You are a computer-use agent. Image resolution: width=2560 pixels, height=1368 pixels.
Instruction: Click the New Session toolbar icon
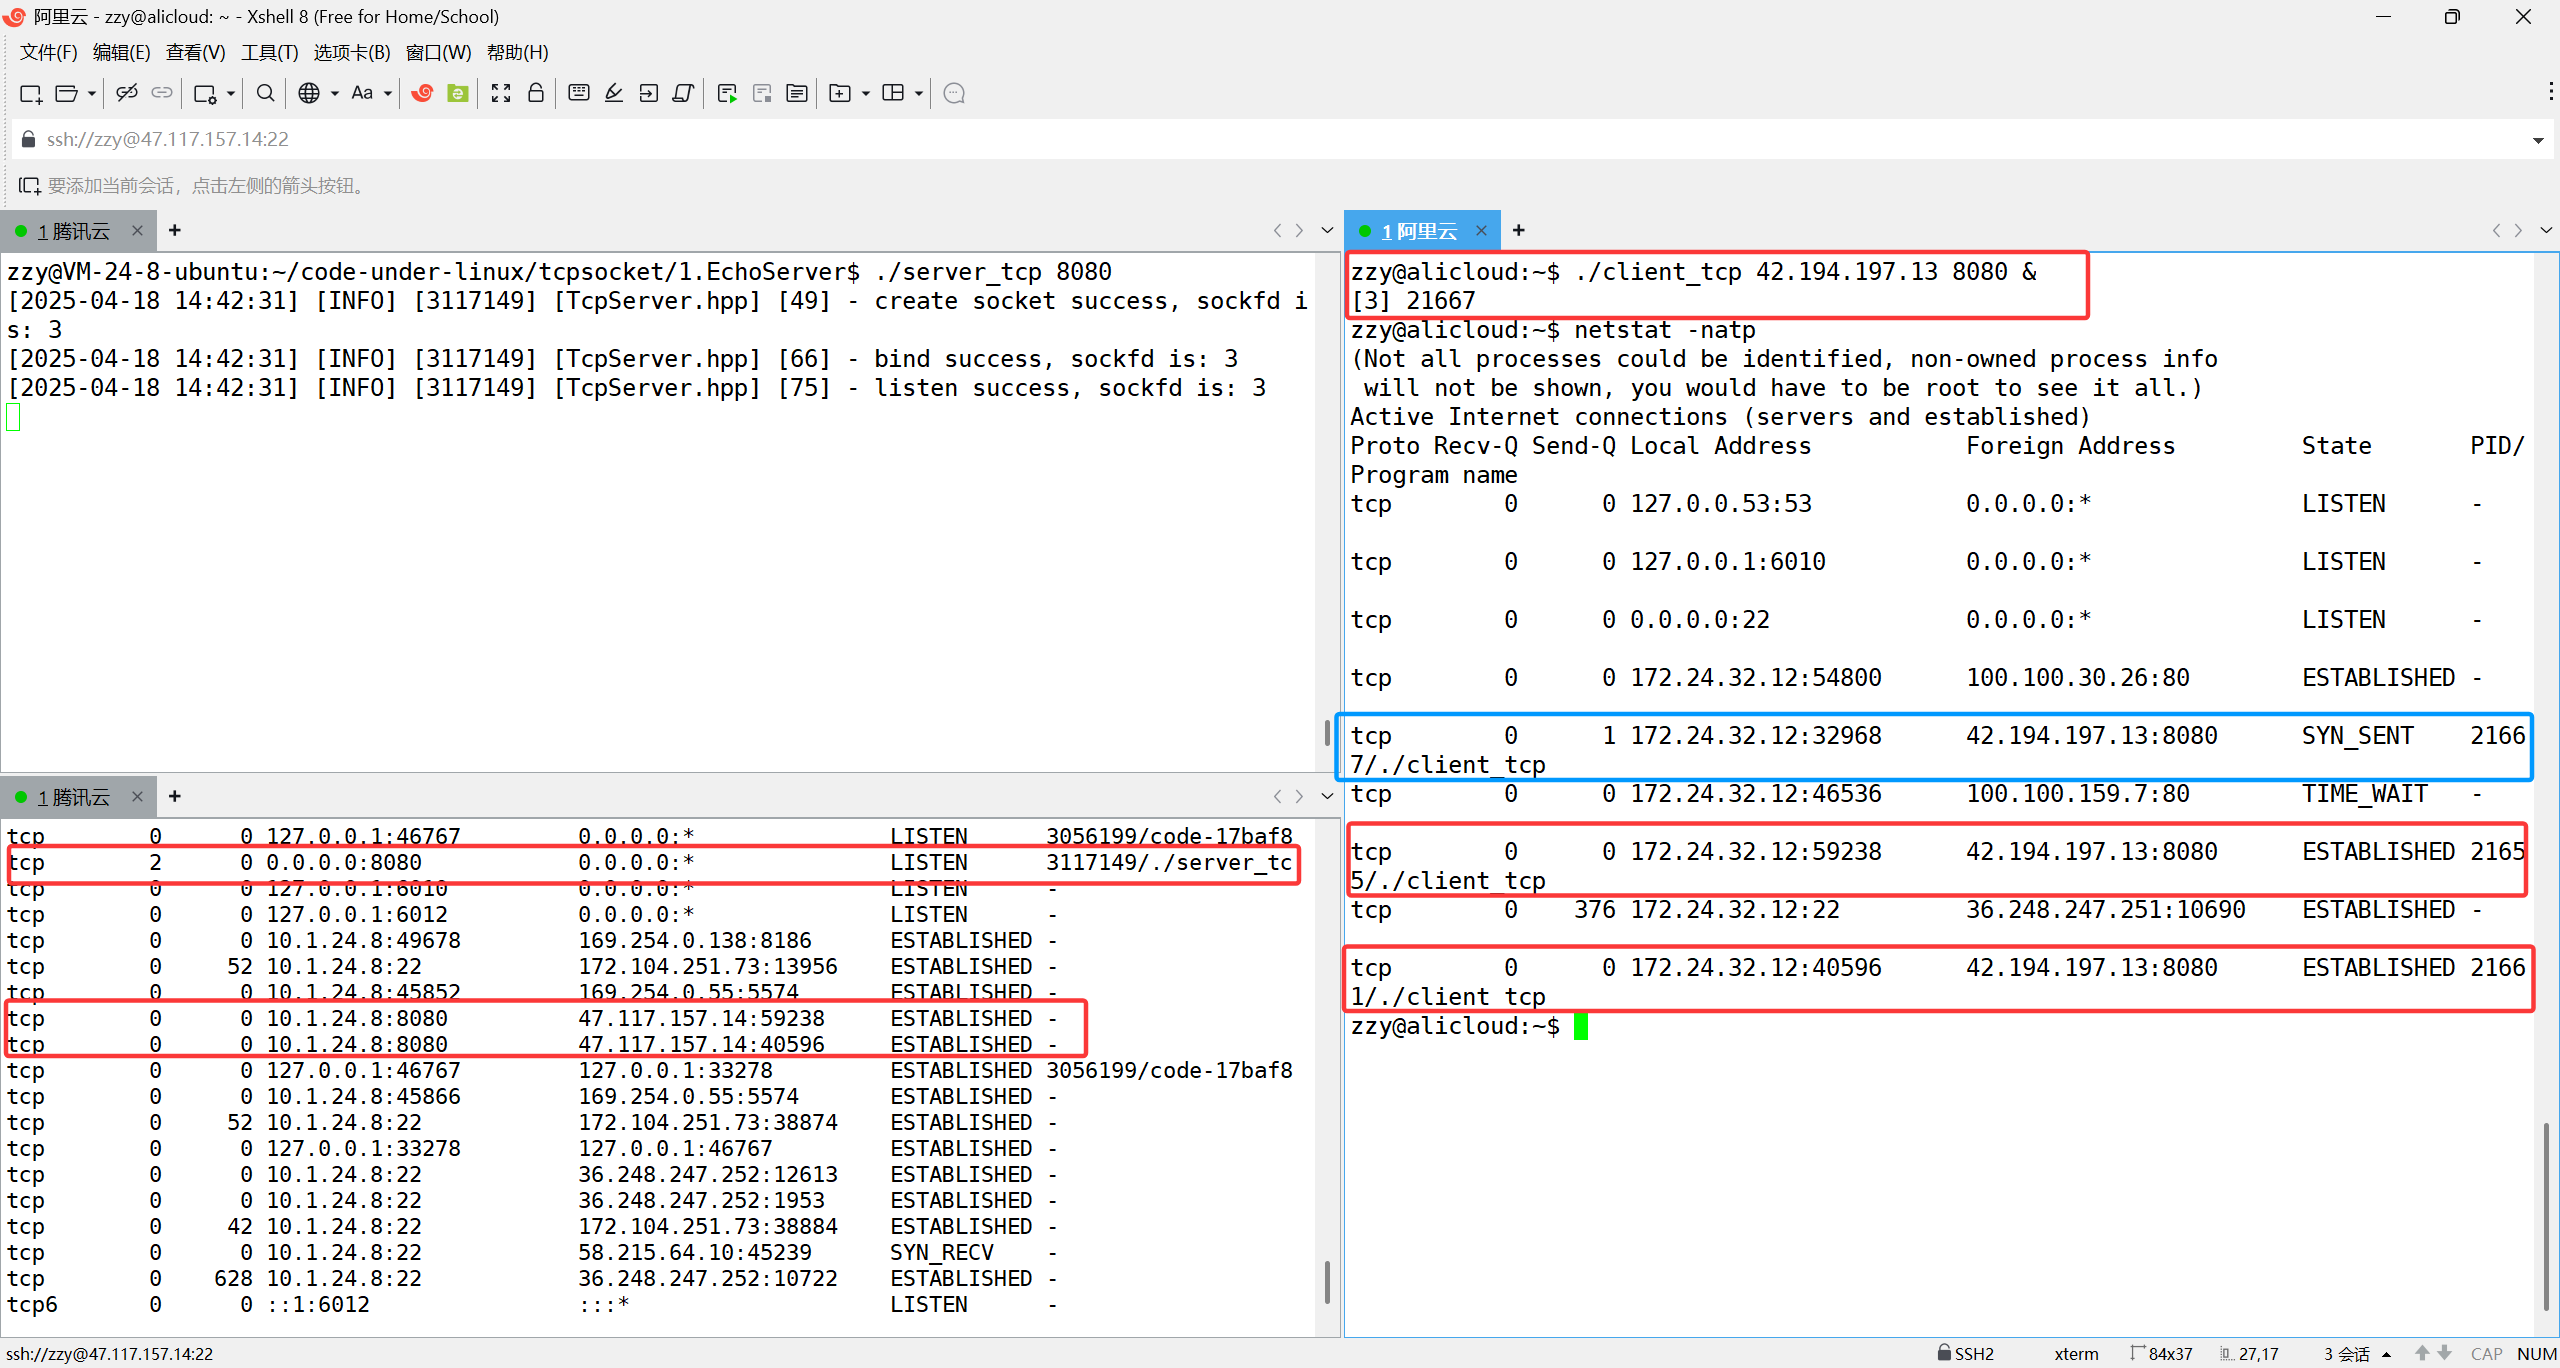click(x=30, y=93)
